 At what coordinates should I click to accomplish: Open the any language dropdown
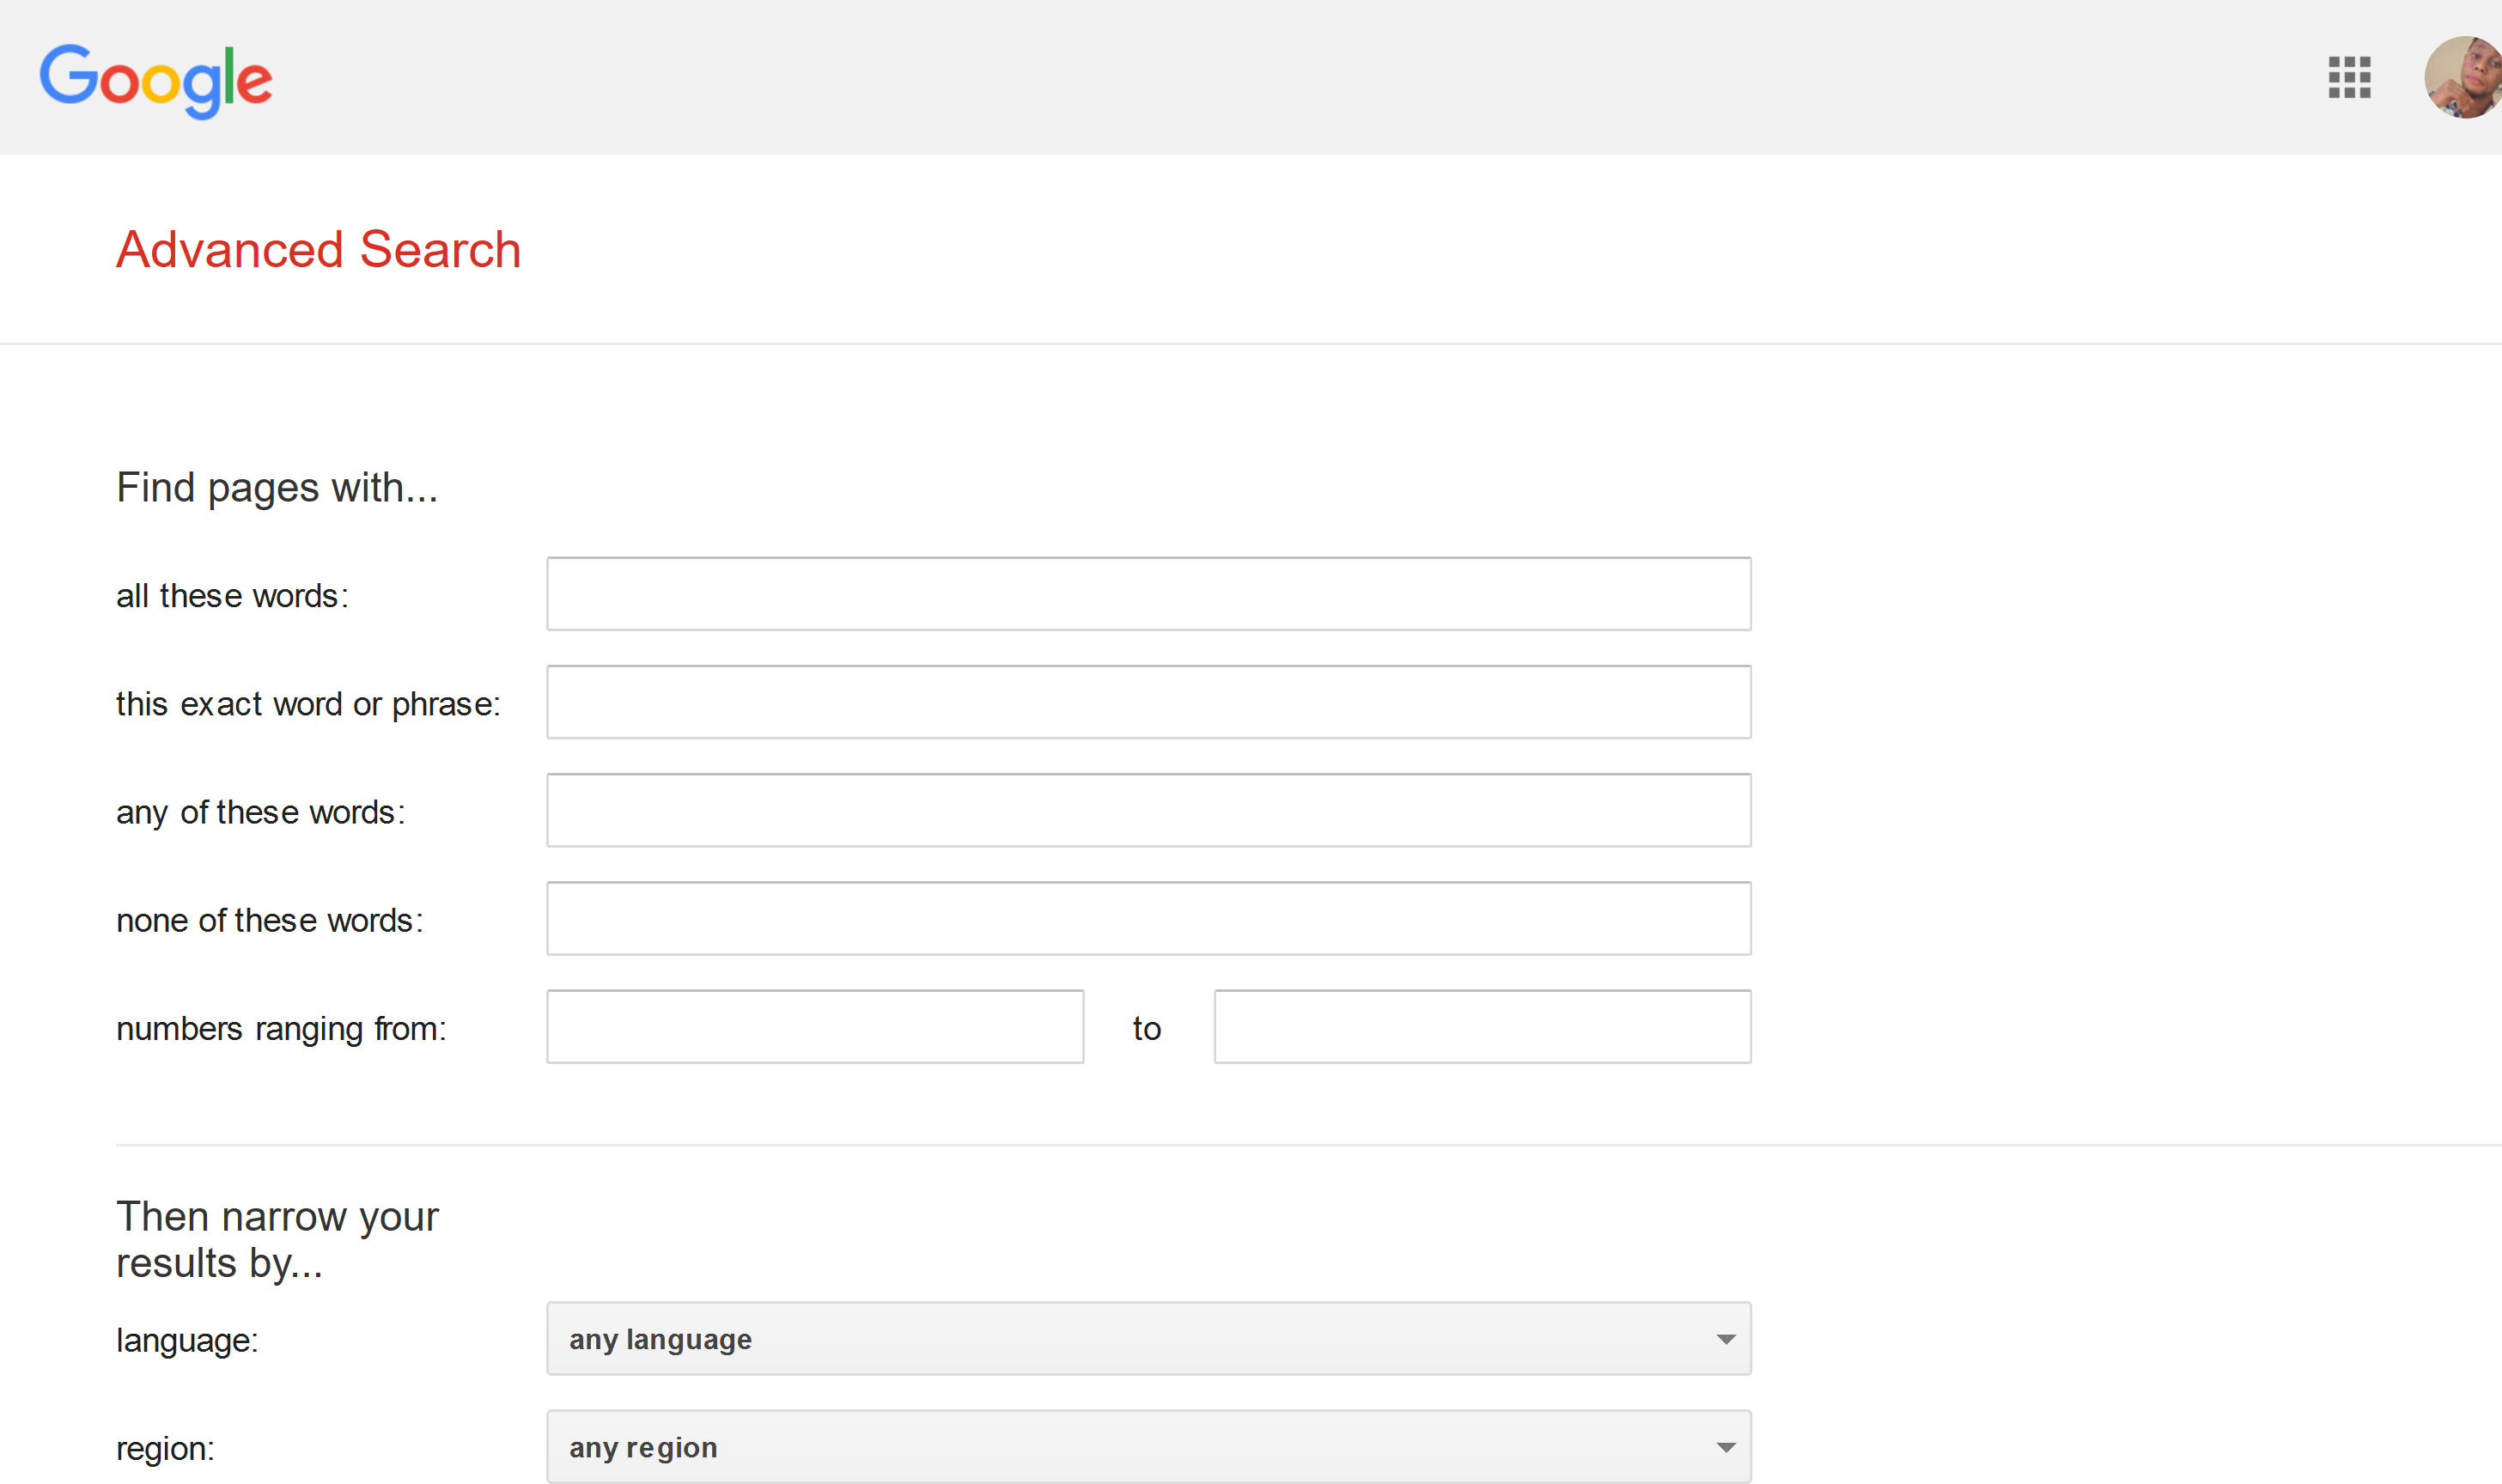[x=1148, y=1338]
